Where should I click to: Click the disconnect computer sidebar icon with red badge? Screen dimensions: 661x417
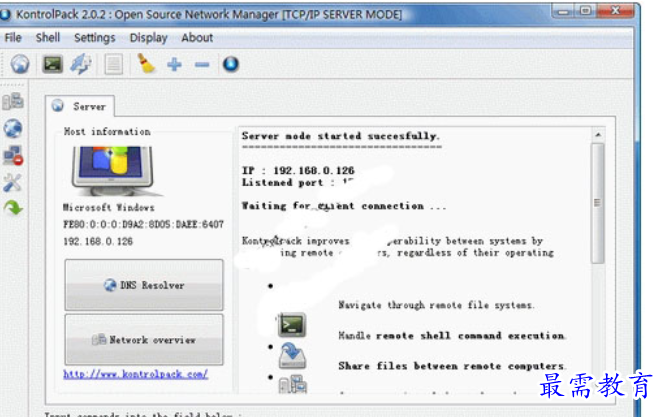(x=13, y=156)
